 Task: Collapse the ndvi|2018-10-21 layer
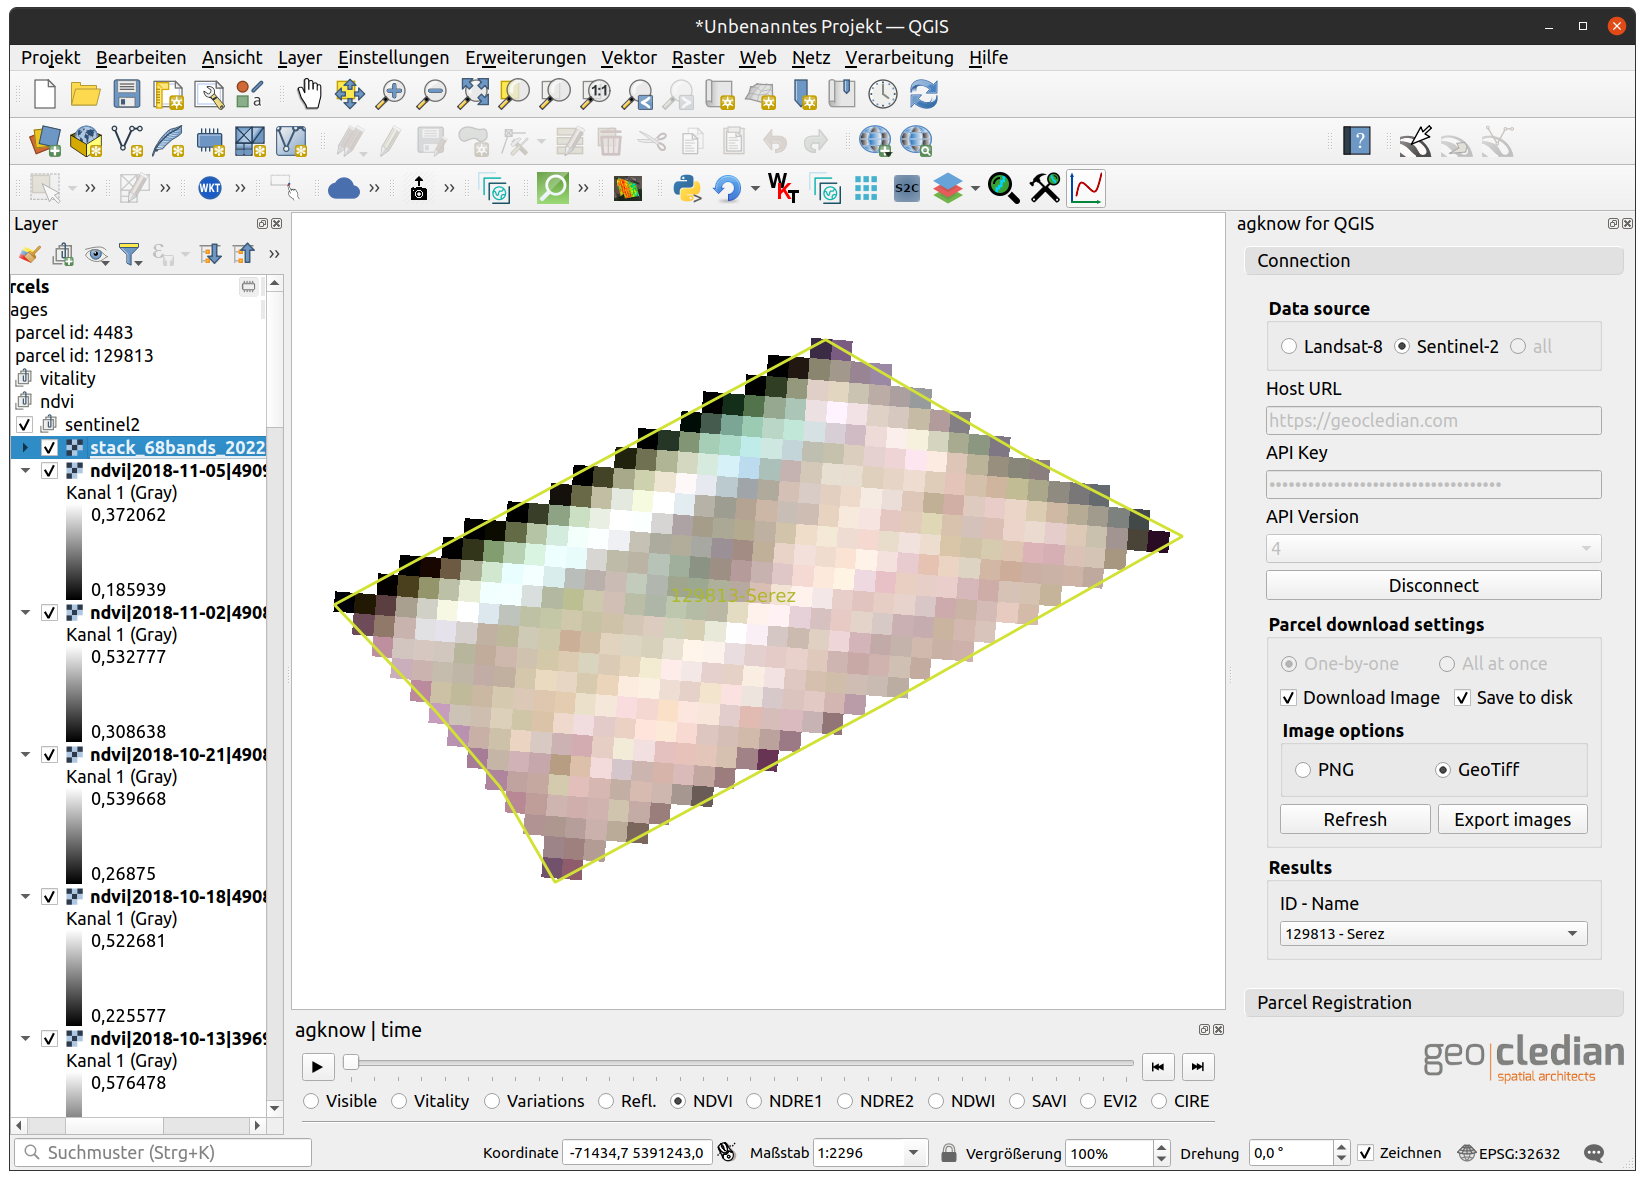pyautogui.click(x=25, y=754)
